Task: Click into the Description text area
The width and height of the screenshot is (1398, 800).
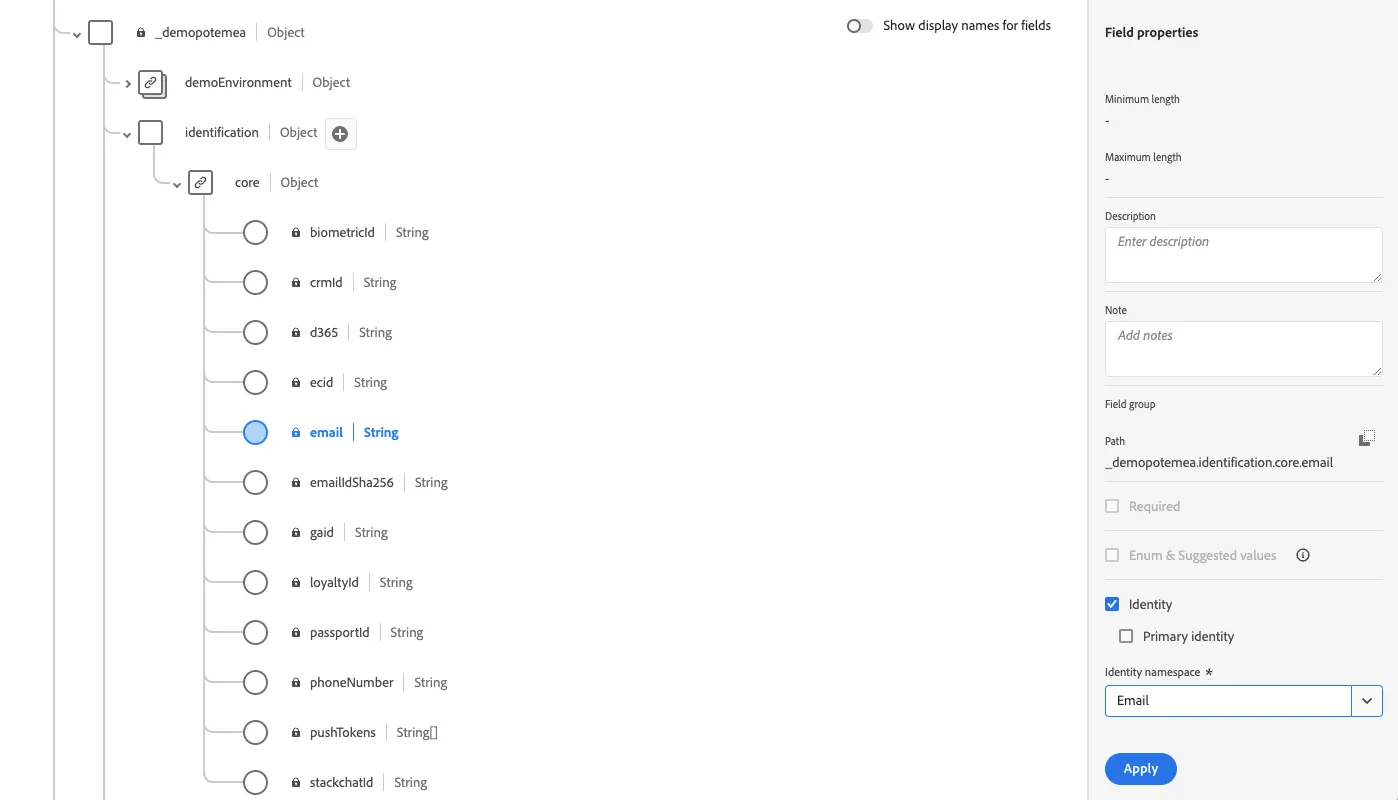Action: [1243, 255]
